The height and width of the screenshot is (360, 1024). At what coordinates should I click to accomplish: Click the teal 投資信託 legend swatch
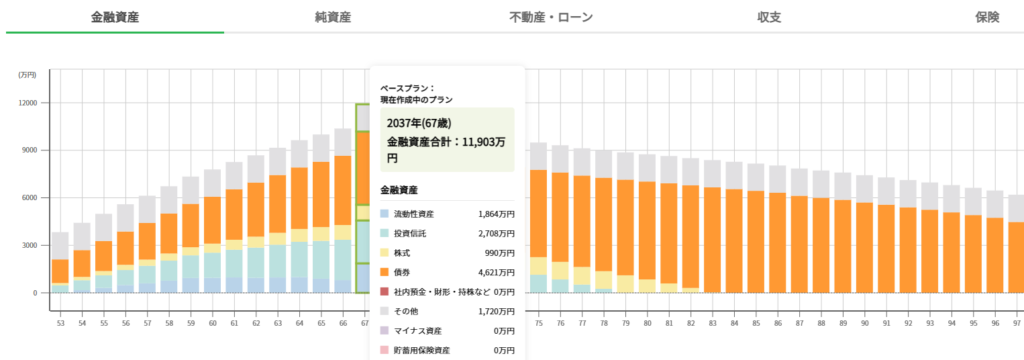[385, 233]
